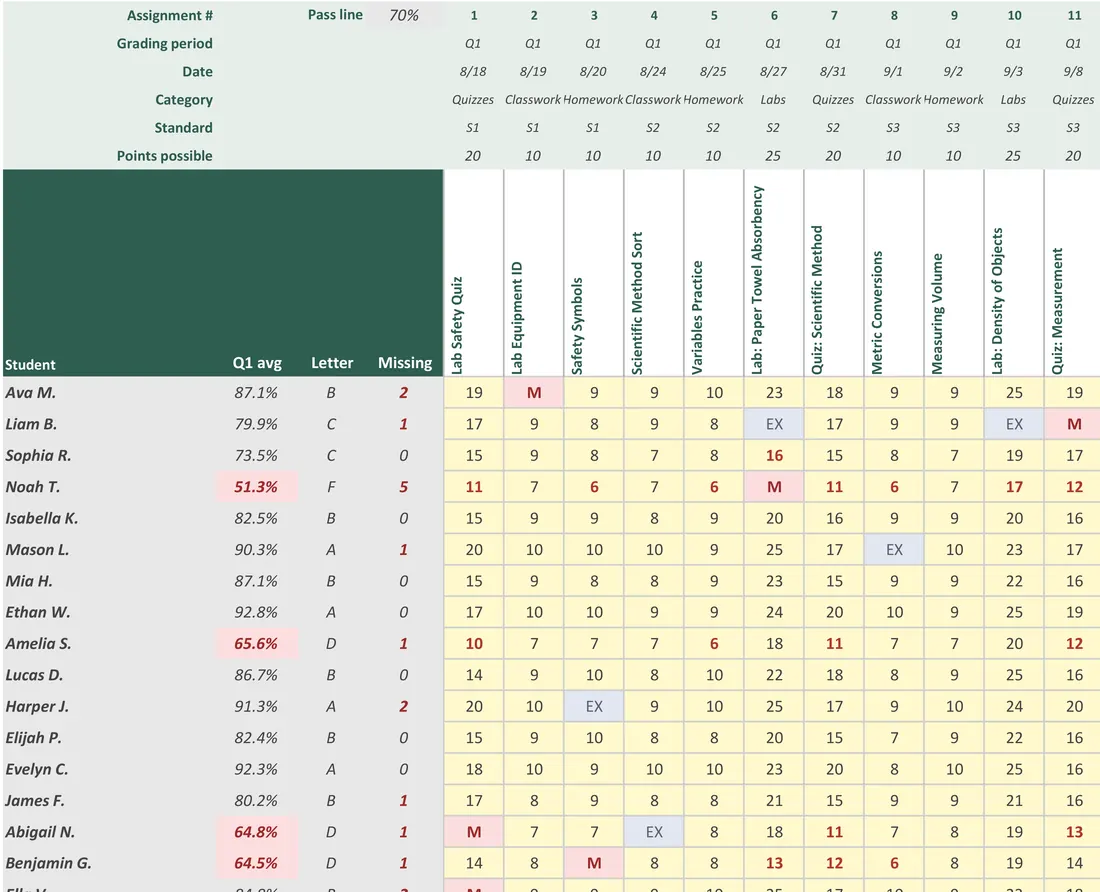Select Liam B.'s EX under Paper Towel Absorbency
Viewport: 1100px width, 892px height.
coord(774,424)
